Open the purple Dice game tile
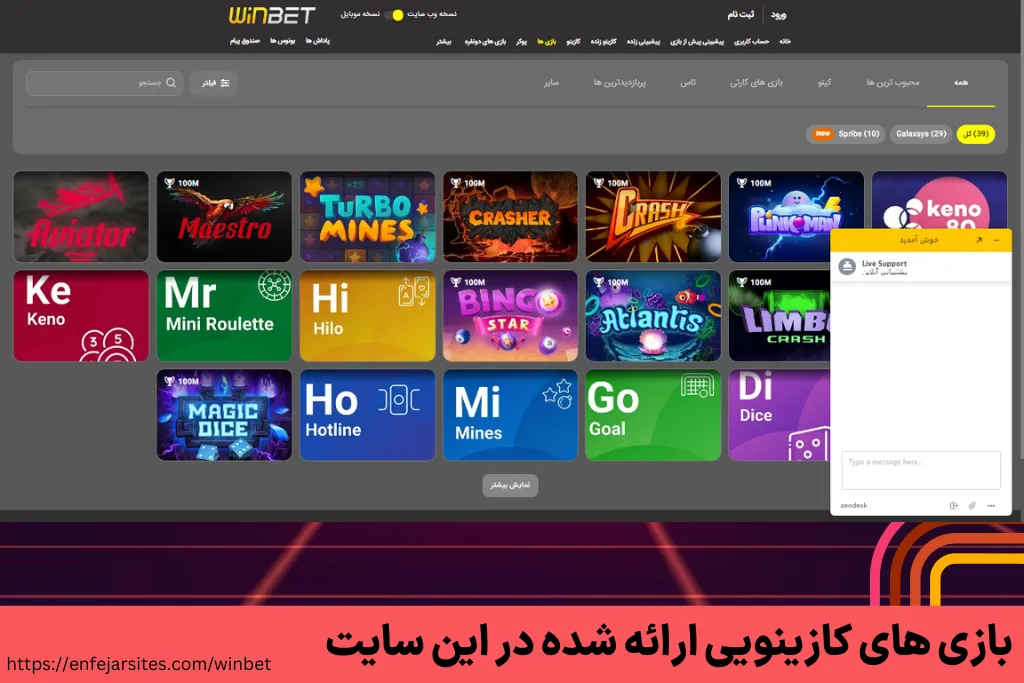 [x=779, y=415]
